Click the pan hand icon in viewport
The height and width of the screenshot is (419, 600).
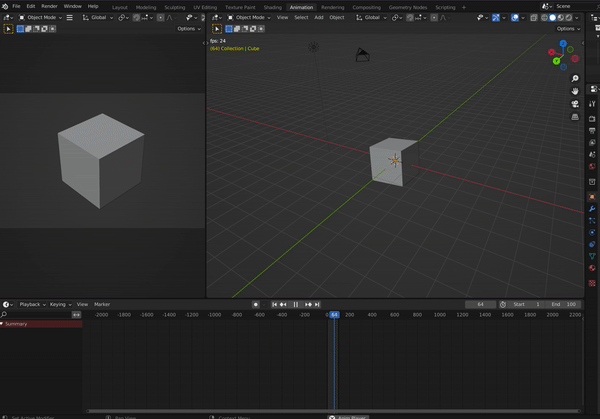[x=575, y=91]
